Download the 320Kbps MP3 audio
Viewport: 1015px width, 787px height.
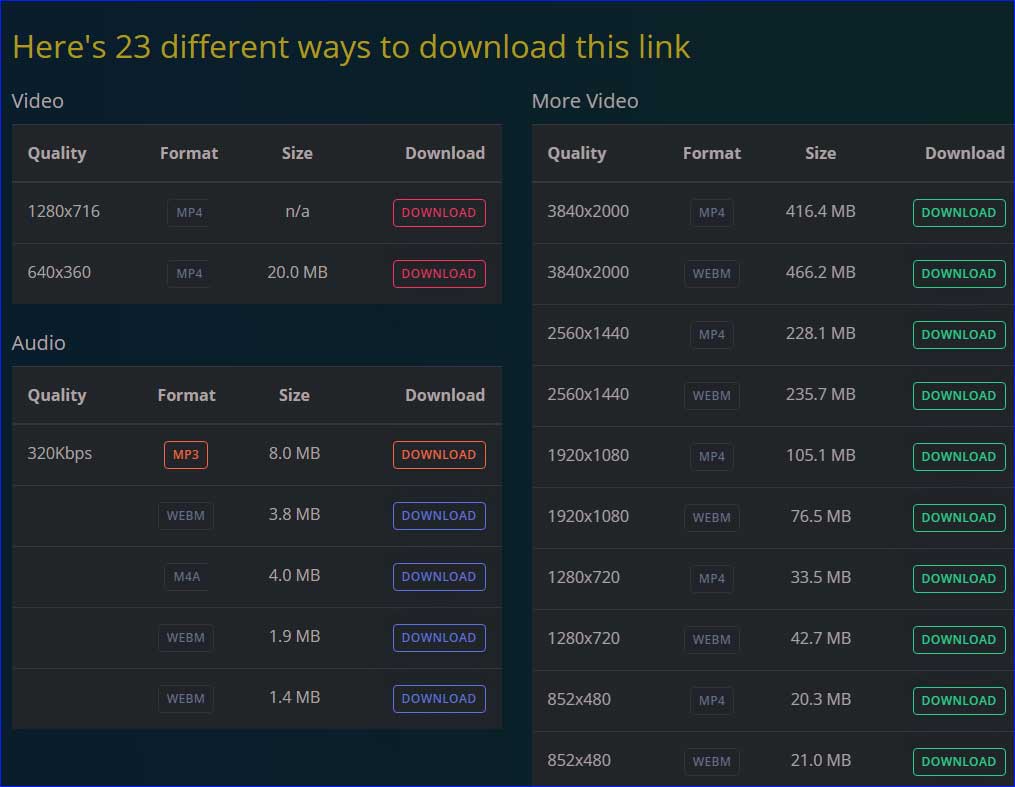click(x=439, y=455)
